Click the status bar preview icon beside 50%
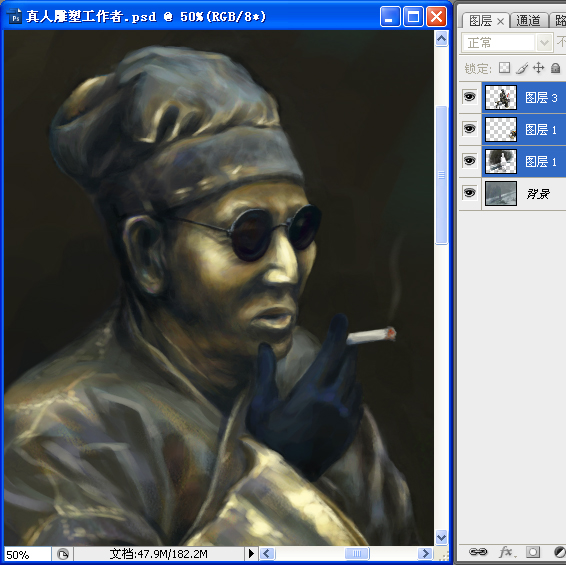This screenshot has height=565, width=566. point(63,554)
